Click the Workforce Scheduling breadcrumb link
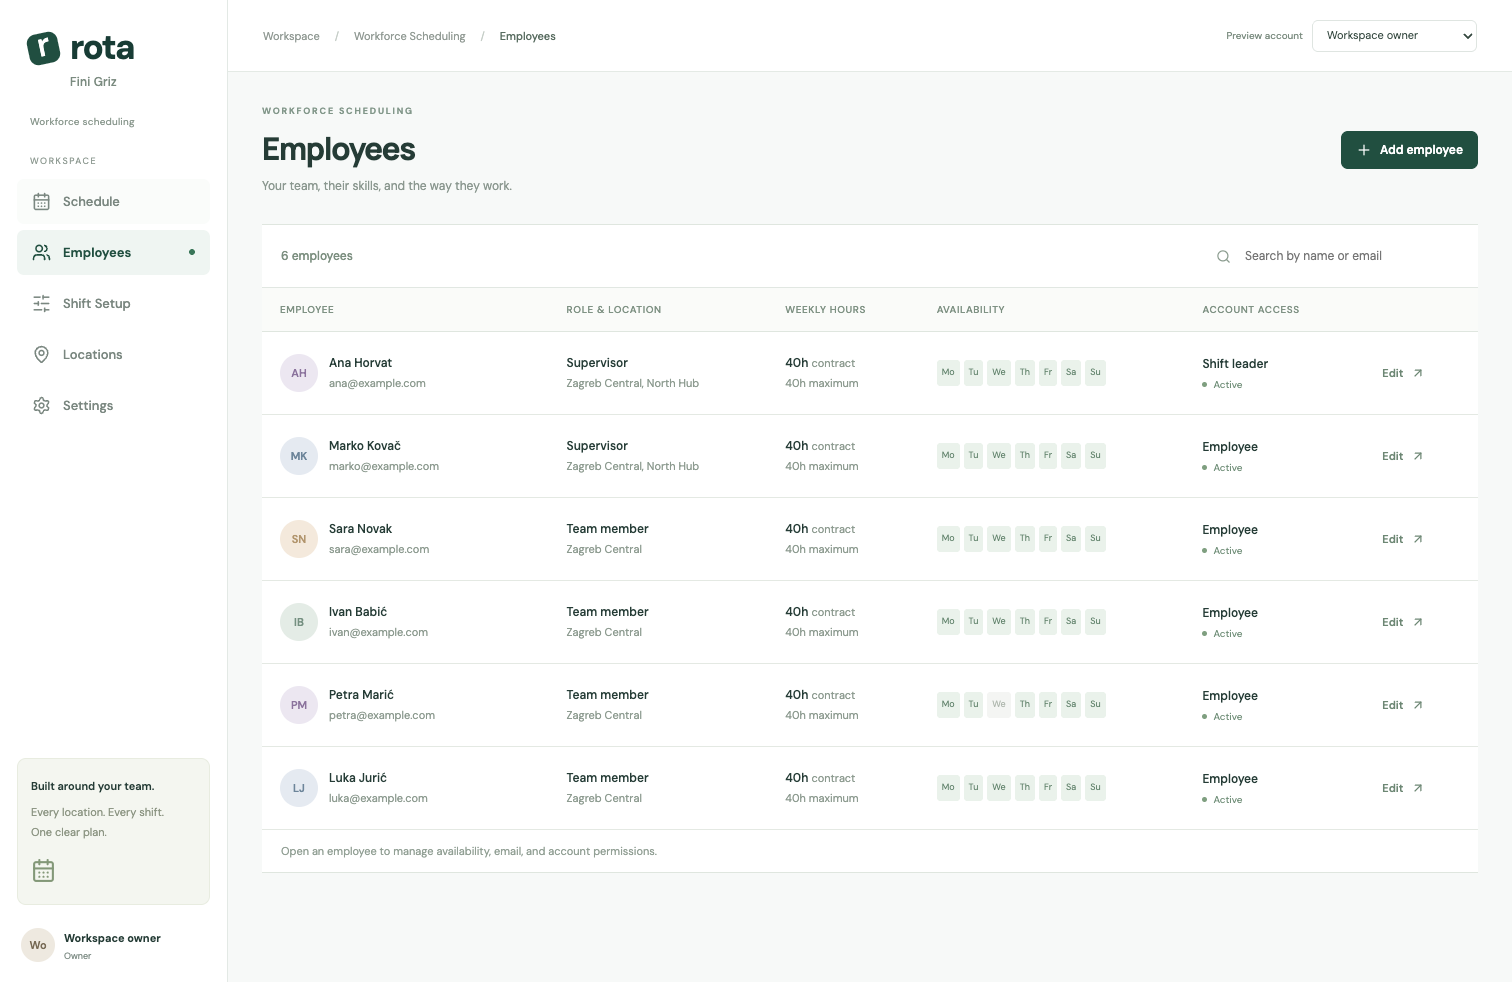Screen dimensions: 1512x982 point(410,36)
